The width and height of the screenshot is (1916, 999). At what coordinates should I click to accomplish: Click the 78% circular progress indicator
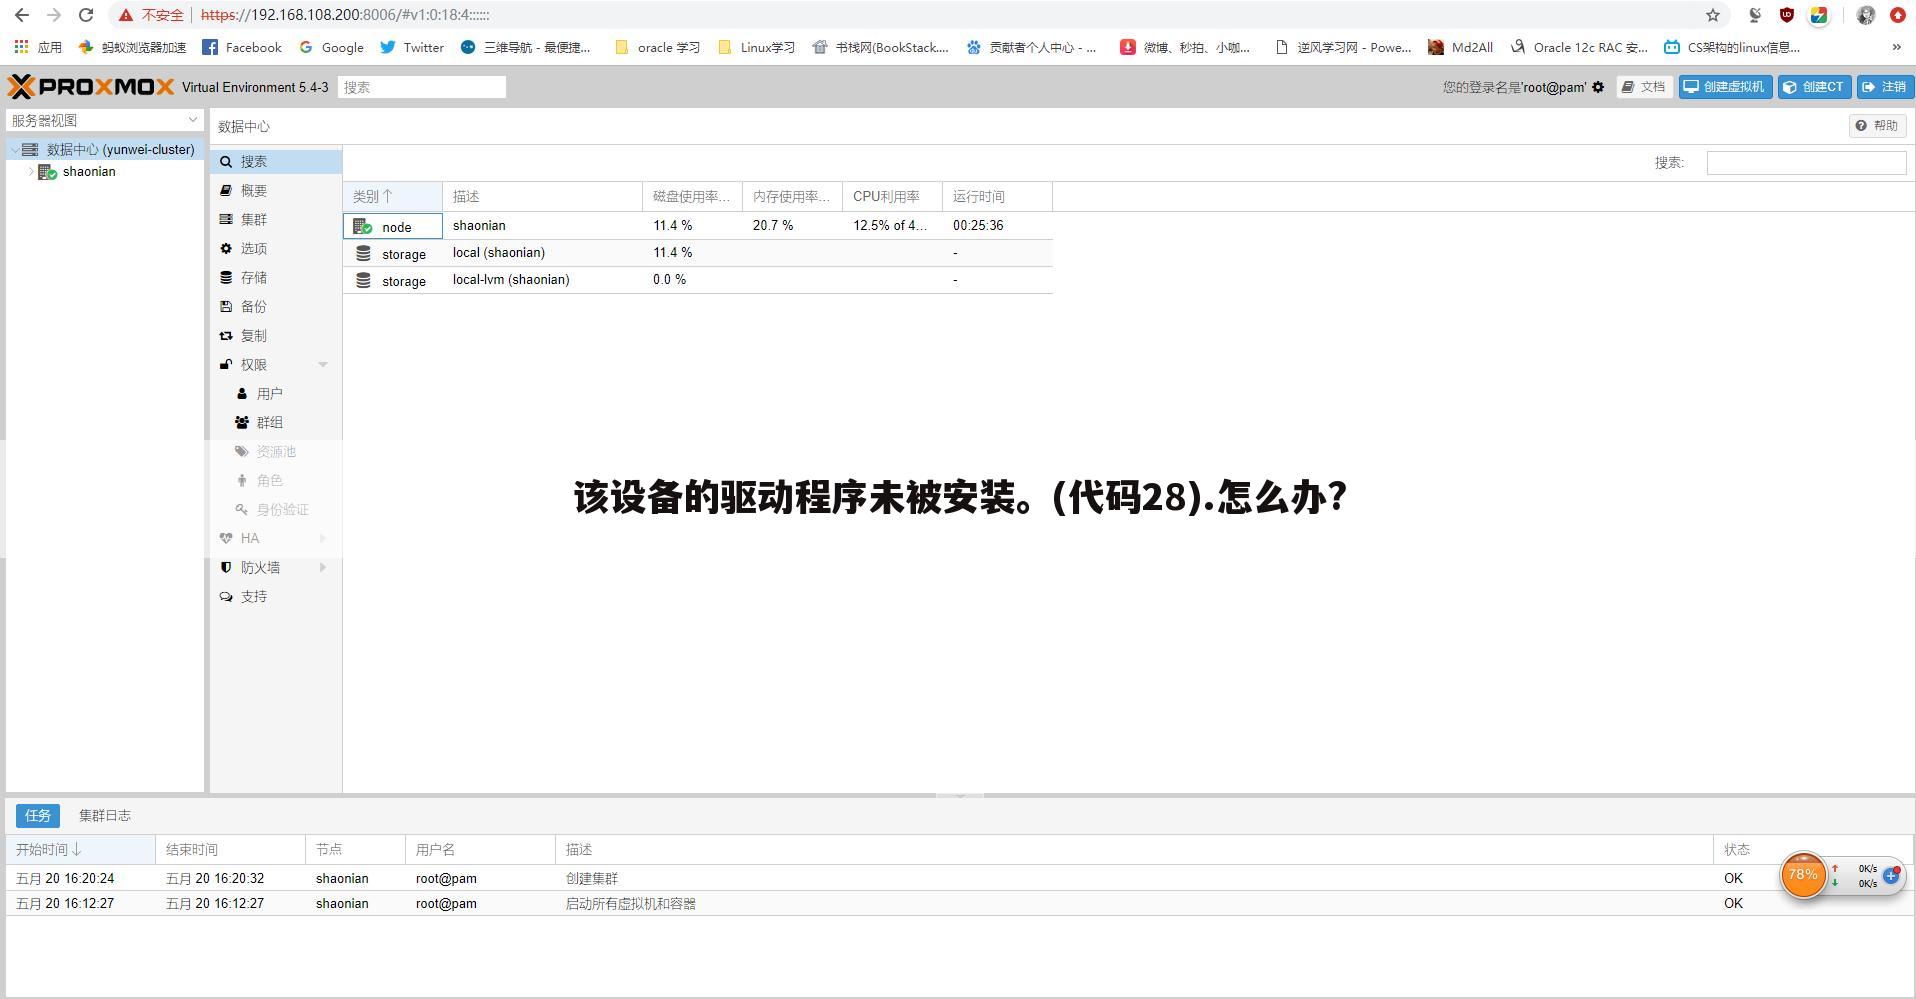1803,875
